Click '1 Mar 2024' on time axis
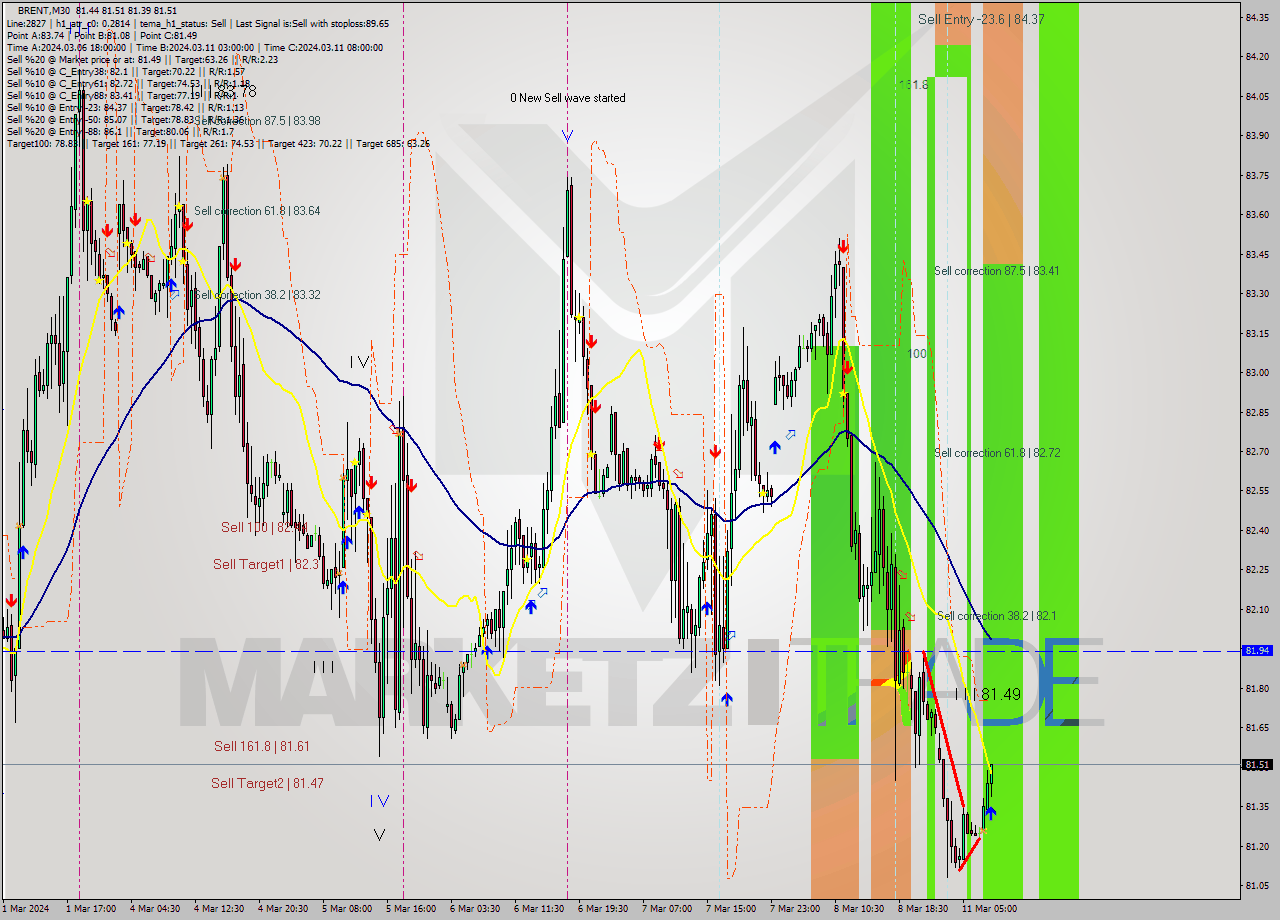Screen dimensions: 1280x920 pos(24,909)
